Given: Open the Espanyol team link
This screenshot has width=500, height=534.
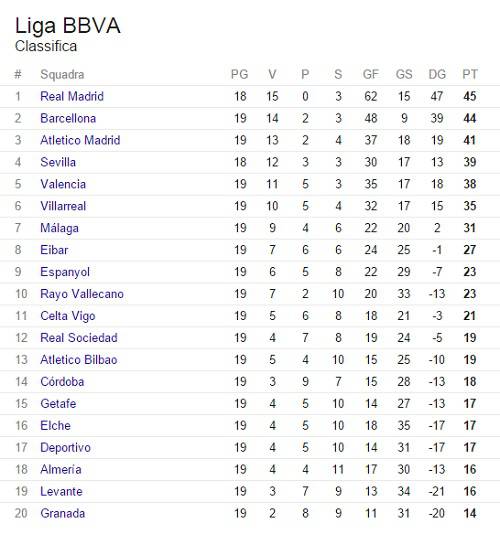Looking at the screenshot, I should (65, 272).
